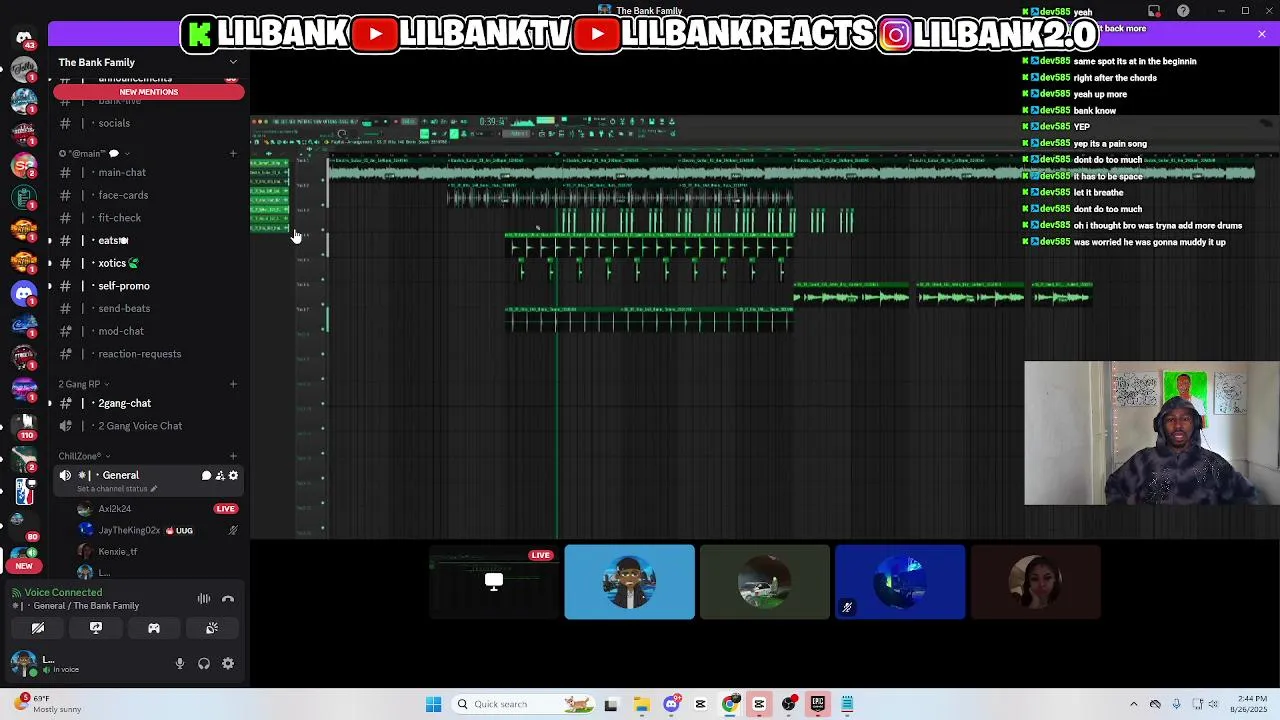This screenshot has width=1280, height=720.
Task: Open server icon with 110 badge
Action: click(x=24, y=425)
